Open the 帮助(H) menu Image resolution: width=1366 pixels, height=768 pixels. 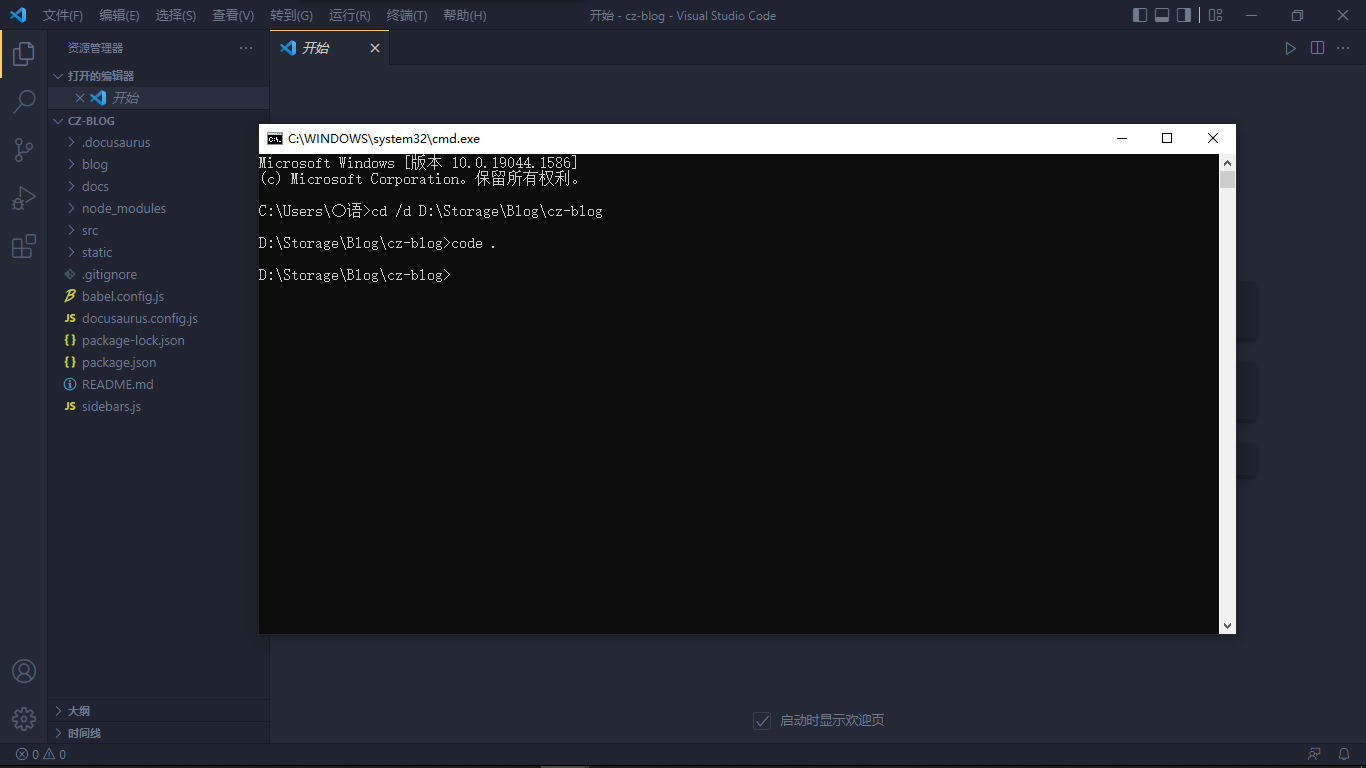(464, 15)
